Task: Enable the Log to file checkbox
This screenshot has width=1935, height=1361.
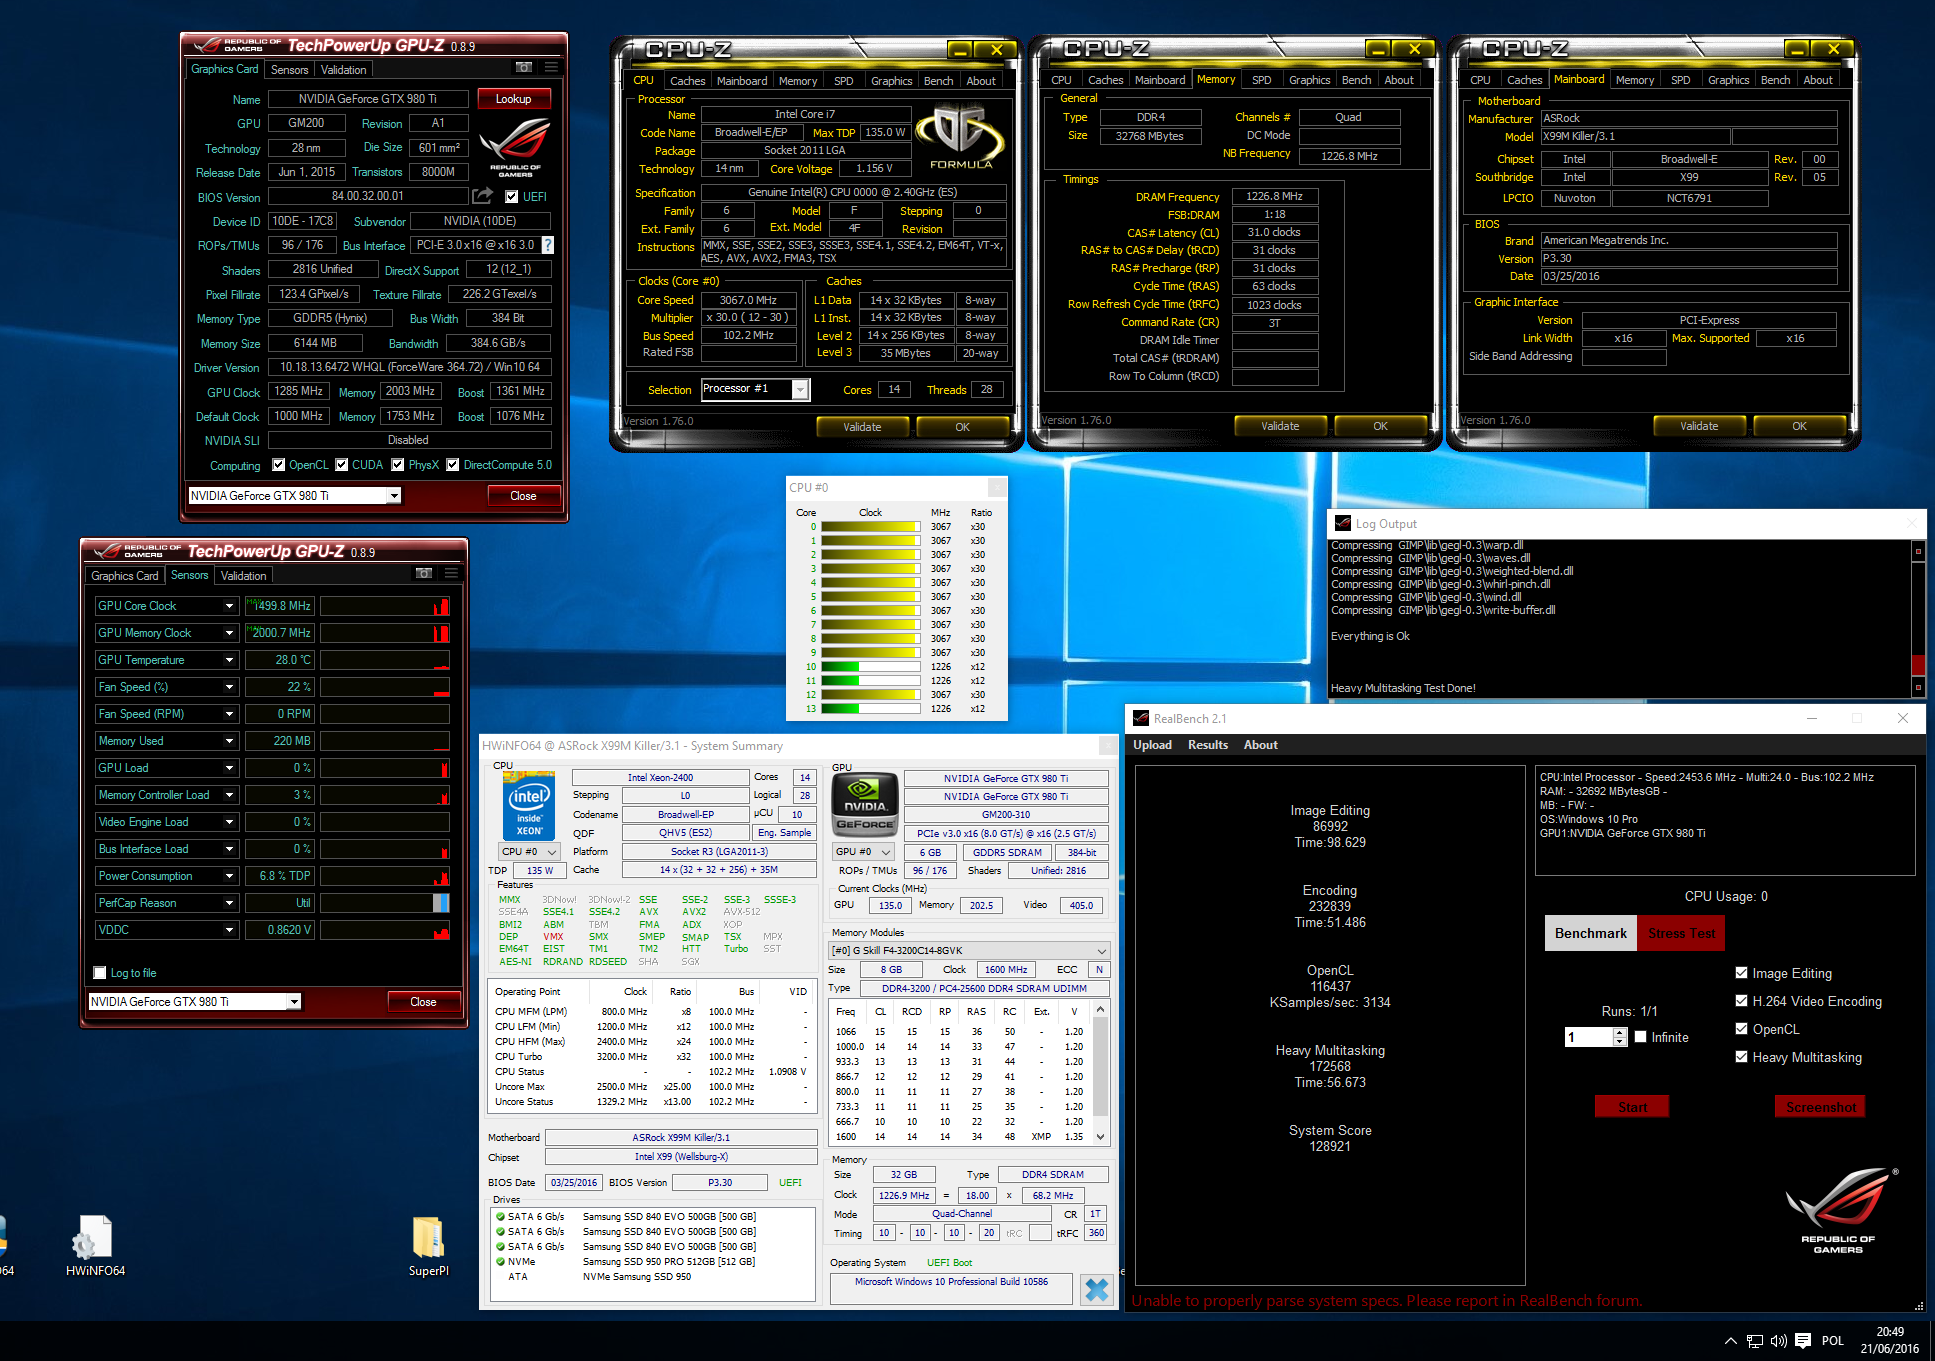Action: (x=99, y=972)
